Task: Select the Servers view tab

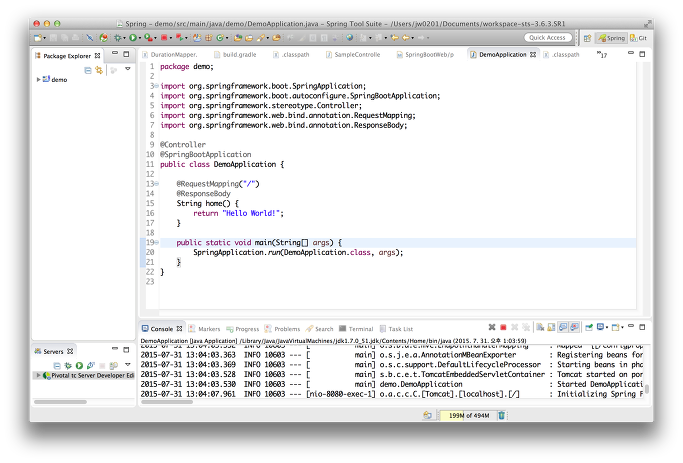Action: pos(54,351)
